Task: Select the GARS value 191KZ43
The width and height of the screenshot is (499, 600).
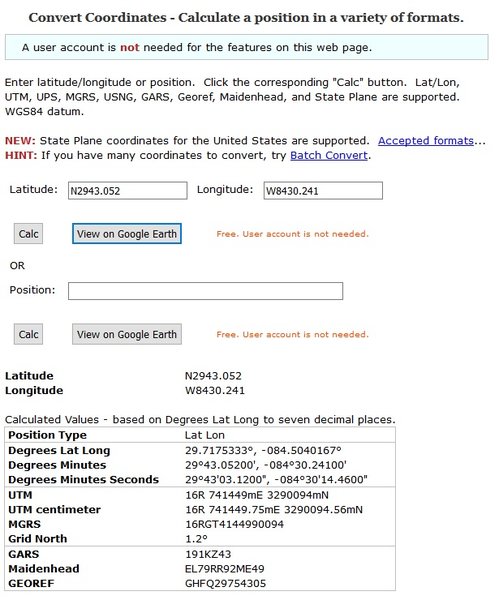Action: coord(208,554)
